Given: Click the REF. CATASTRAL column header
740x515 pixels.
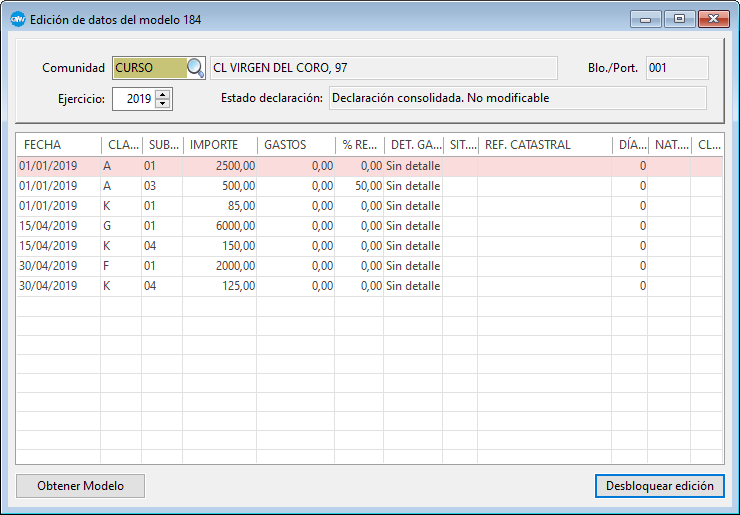Looking at the screenshot, I should [x=543, y=145].
